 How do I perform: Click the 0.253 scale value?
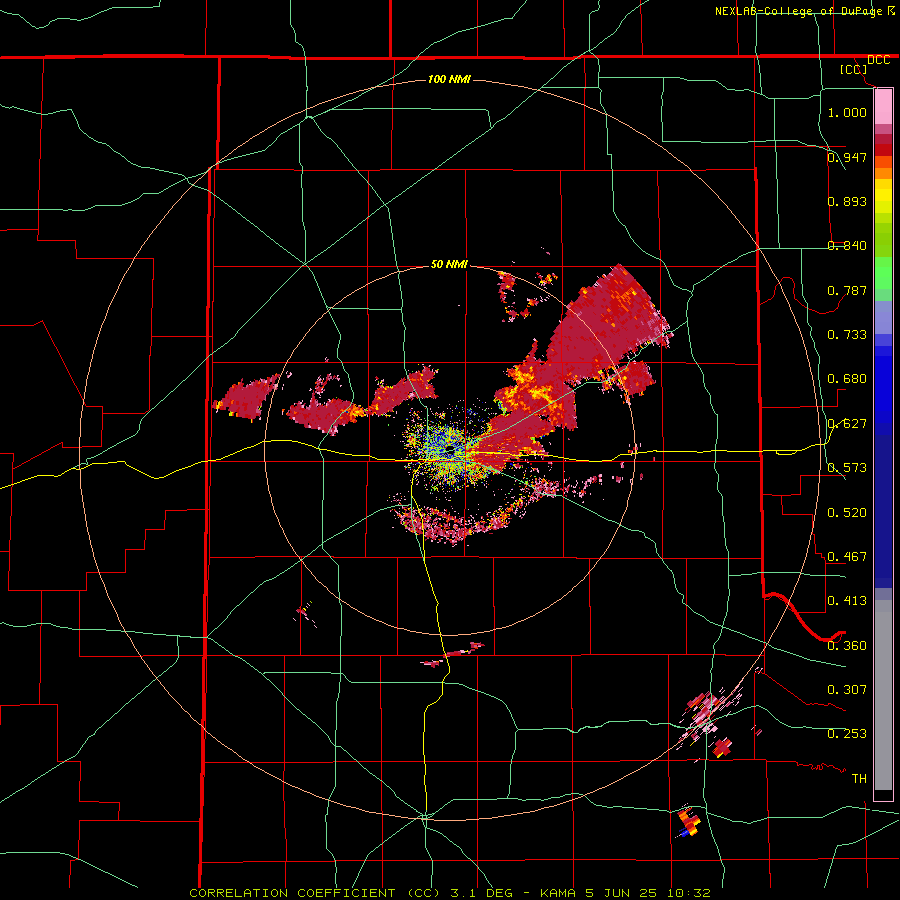pos(847,734)
